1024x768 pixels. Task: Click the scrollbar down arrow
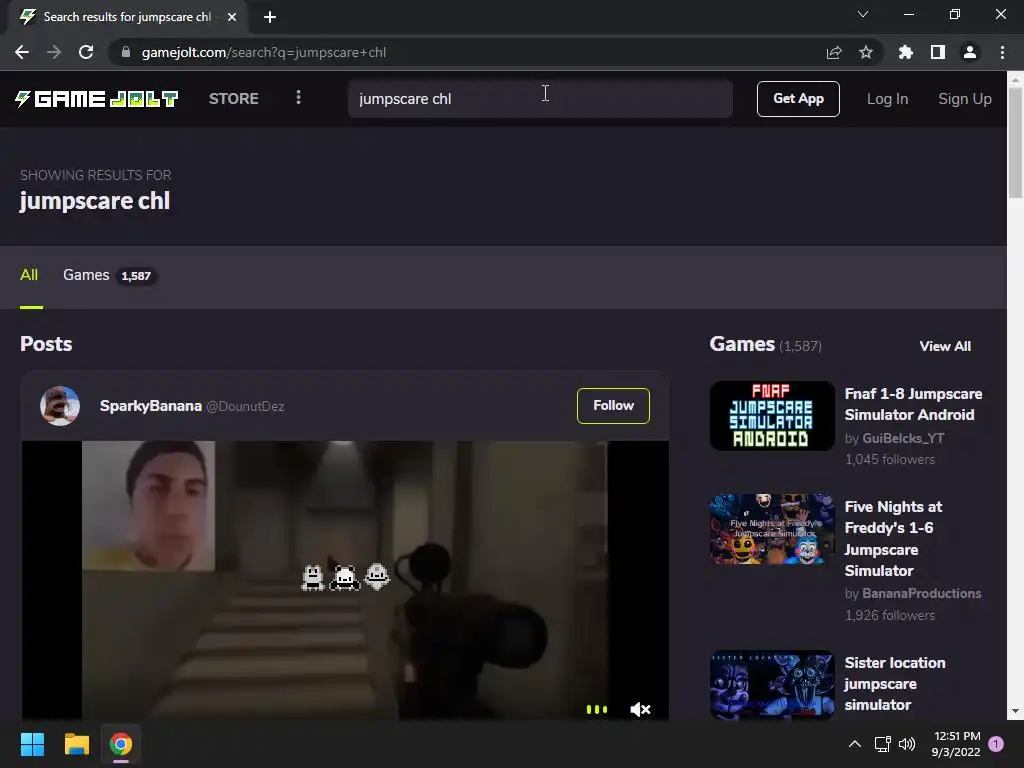pyautogui.click(x=1016, y=711)
